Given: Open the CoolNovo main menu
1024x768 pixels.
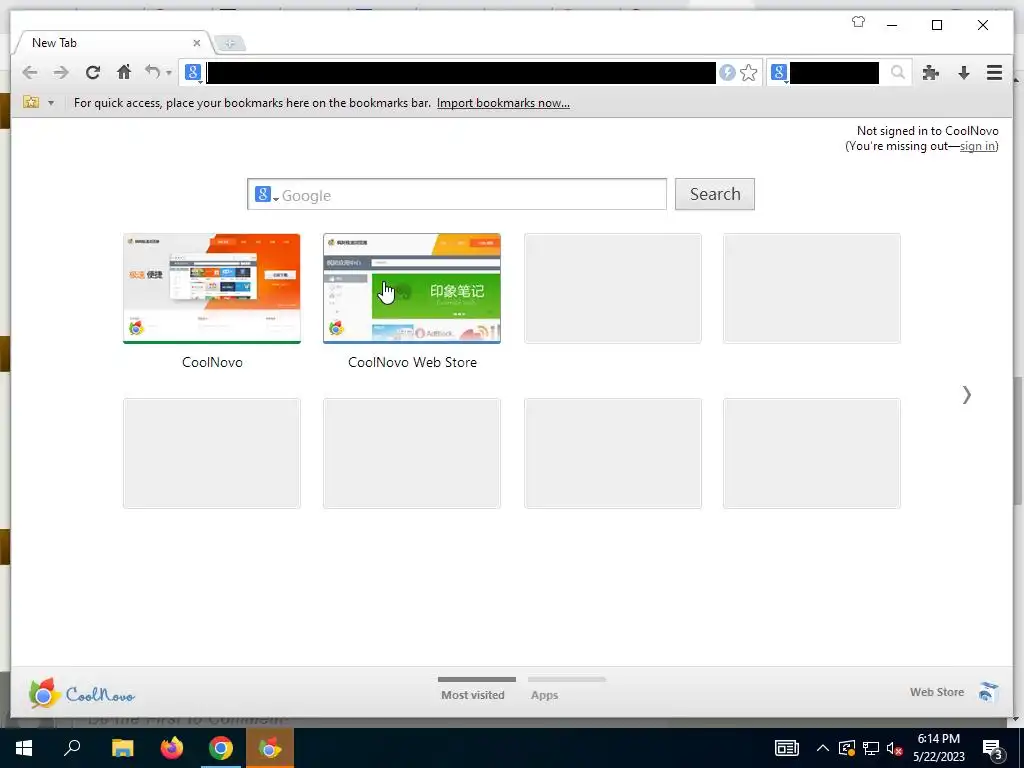Looking at the screenshot, I should click(994, 72).
